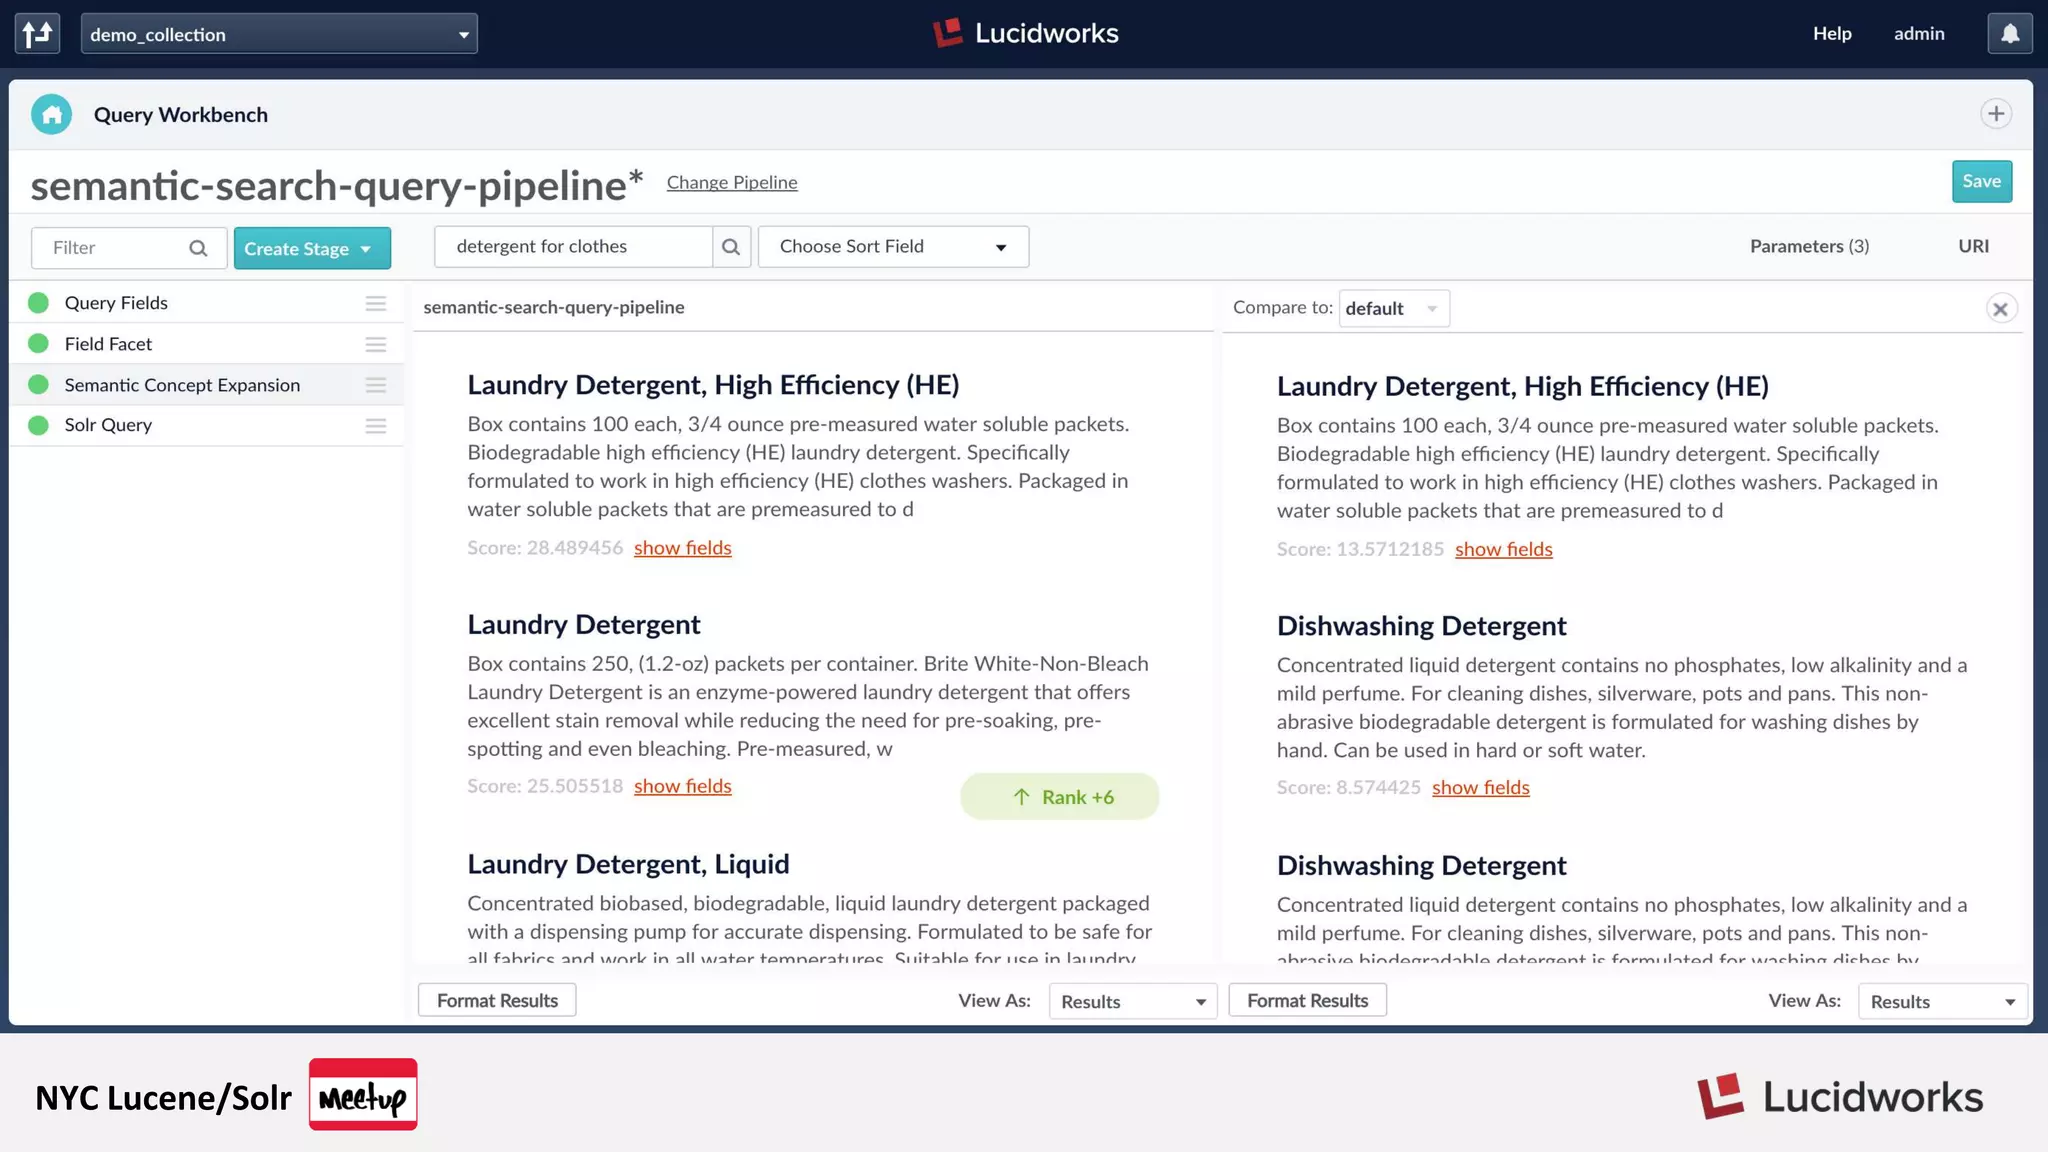Click the left panel Format Results button
Viewport: 2048px width, 1152px height.
pyautogui.click(x=497, y=1000)
